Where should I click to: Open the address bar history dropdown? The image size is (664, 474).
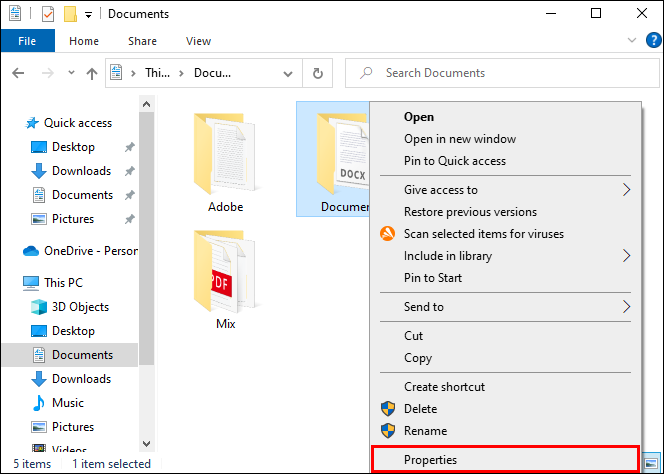[x=286, y=73]
